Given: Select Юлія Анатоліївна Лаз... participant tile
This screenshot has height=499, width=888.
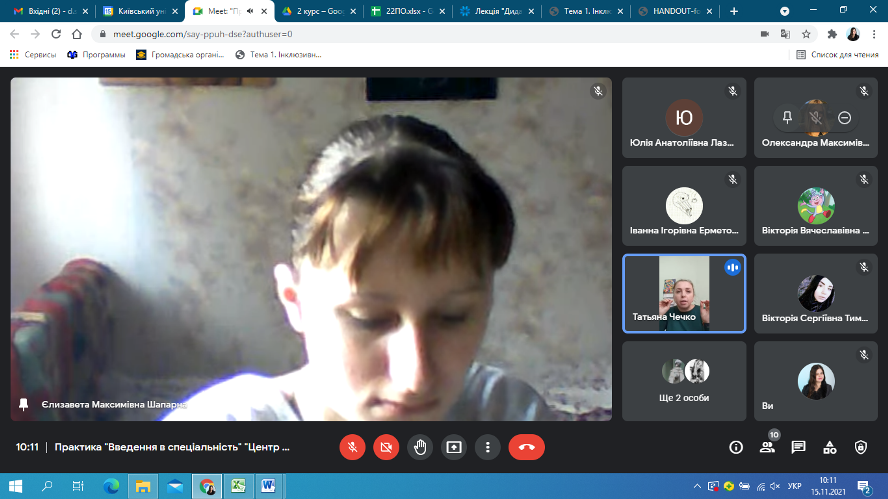Looking at the screenshot, I should pyautogui.click(x=684, y=118).
